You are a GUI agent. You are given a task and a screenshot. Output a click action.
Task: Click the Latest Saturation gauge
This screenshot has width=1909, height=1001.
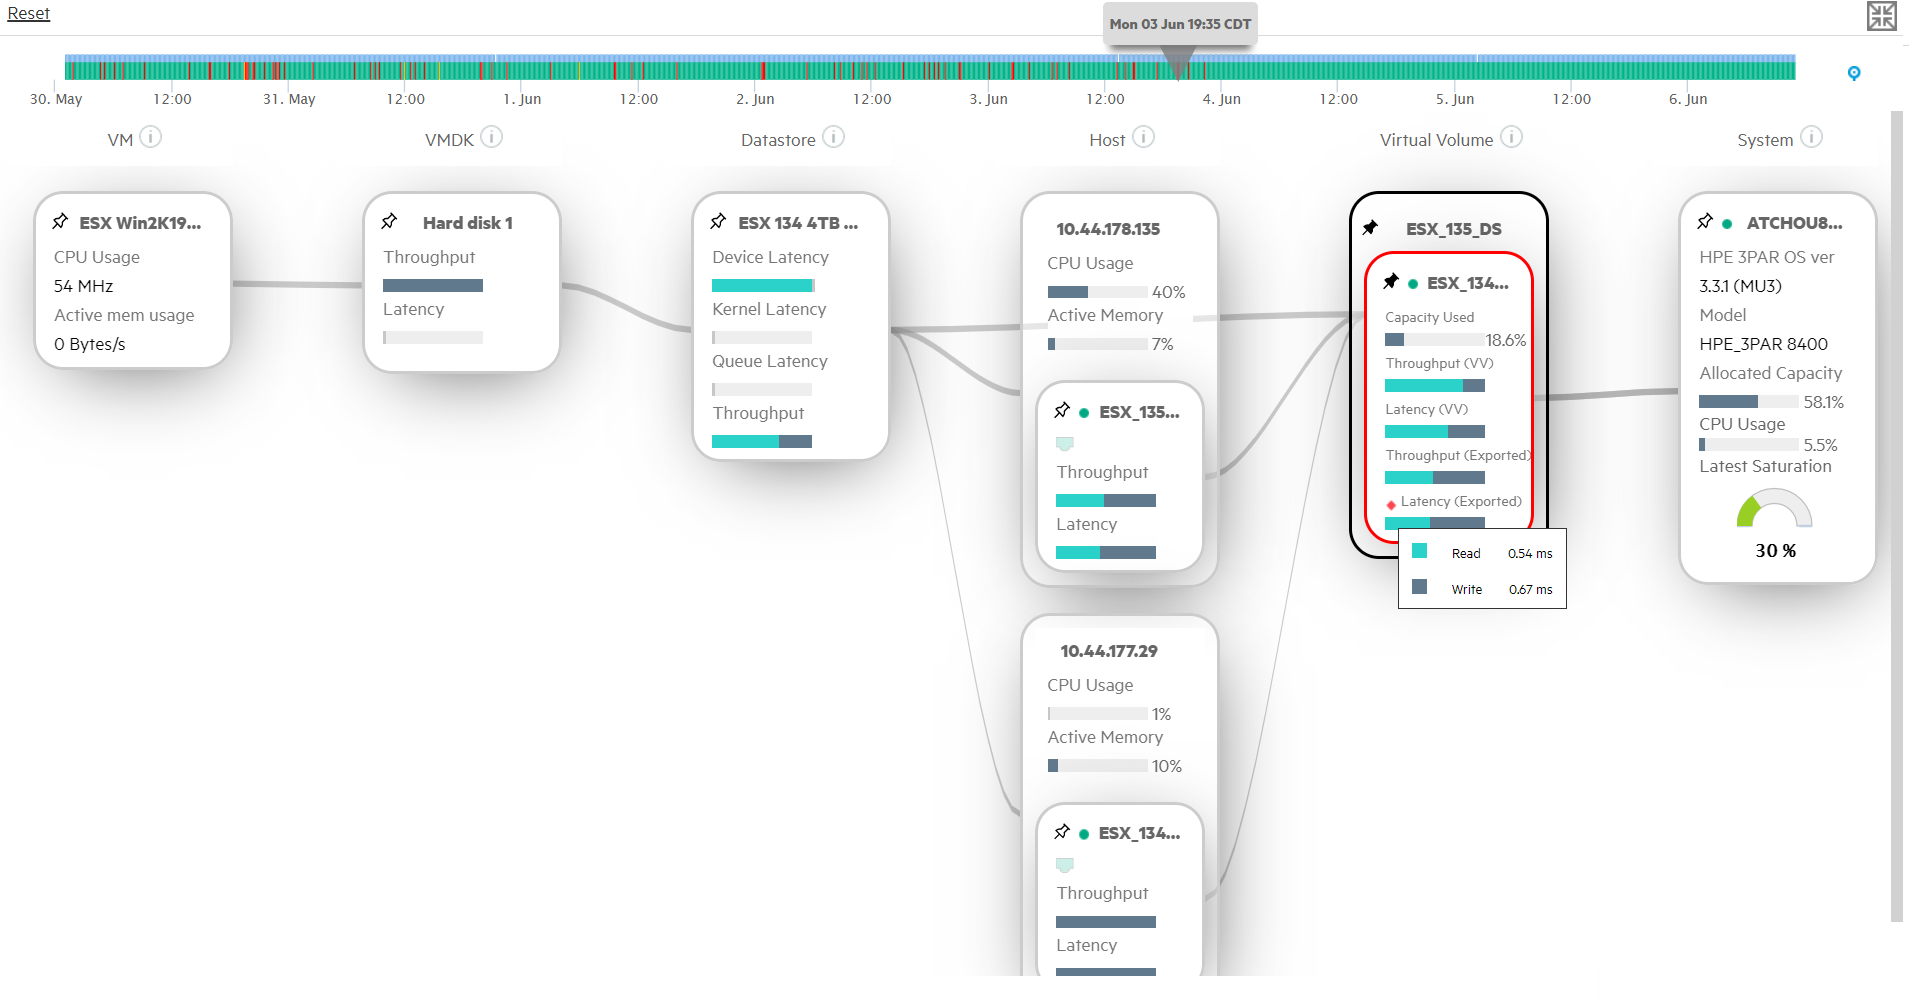pos(1774,508)
